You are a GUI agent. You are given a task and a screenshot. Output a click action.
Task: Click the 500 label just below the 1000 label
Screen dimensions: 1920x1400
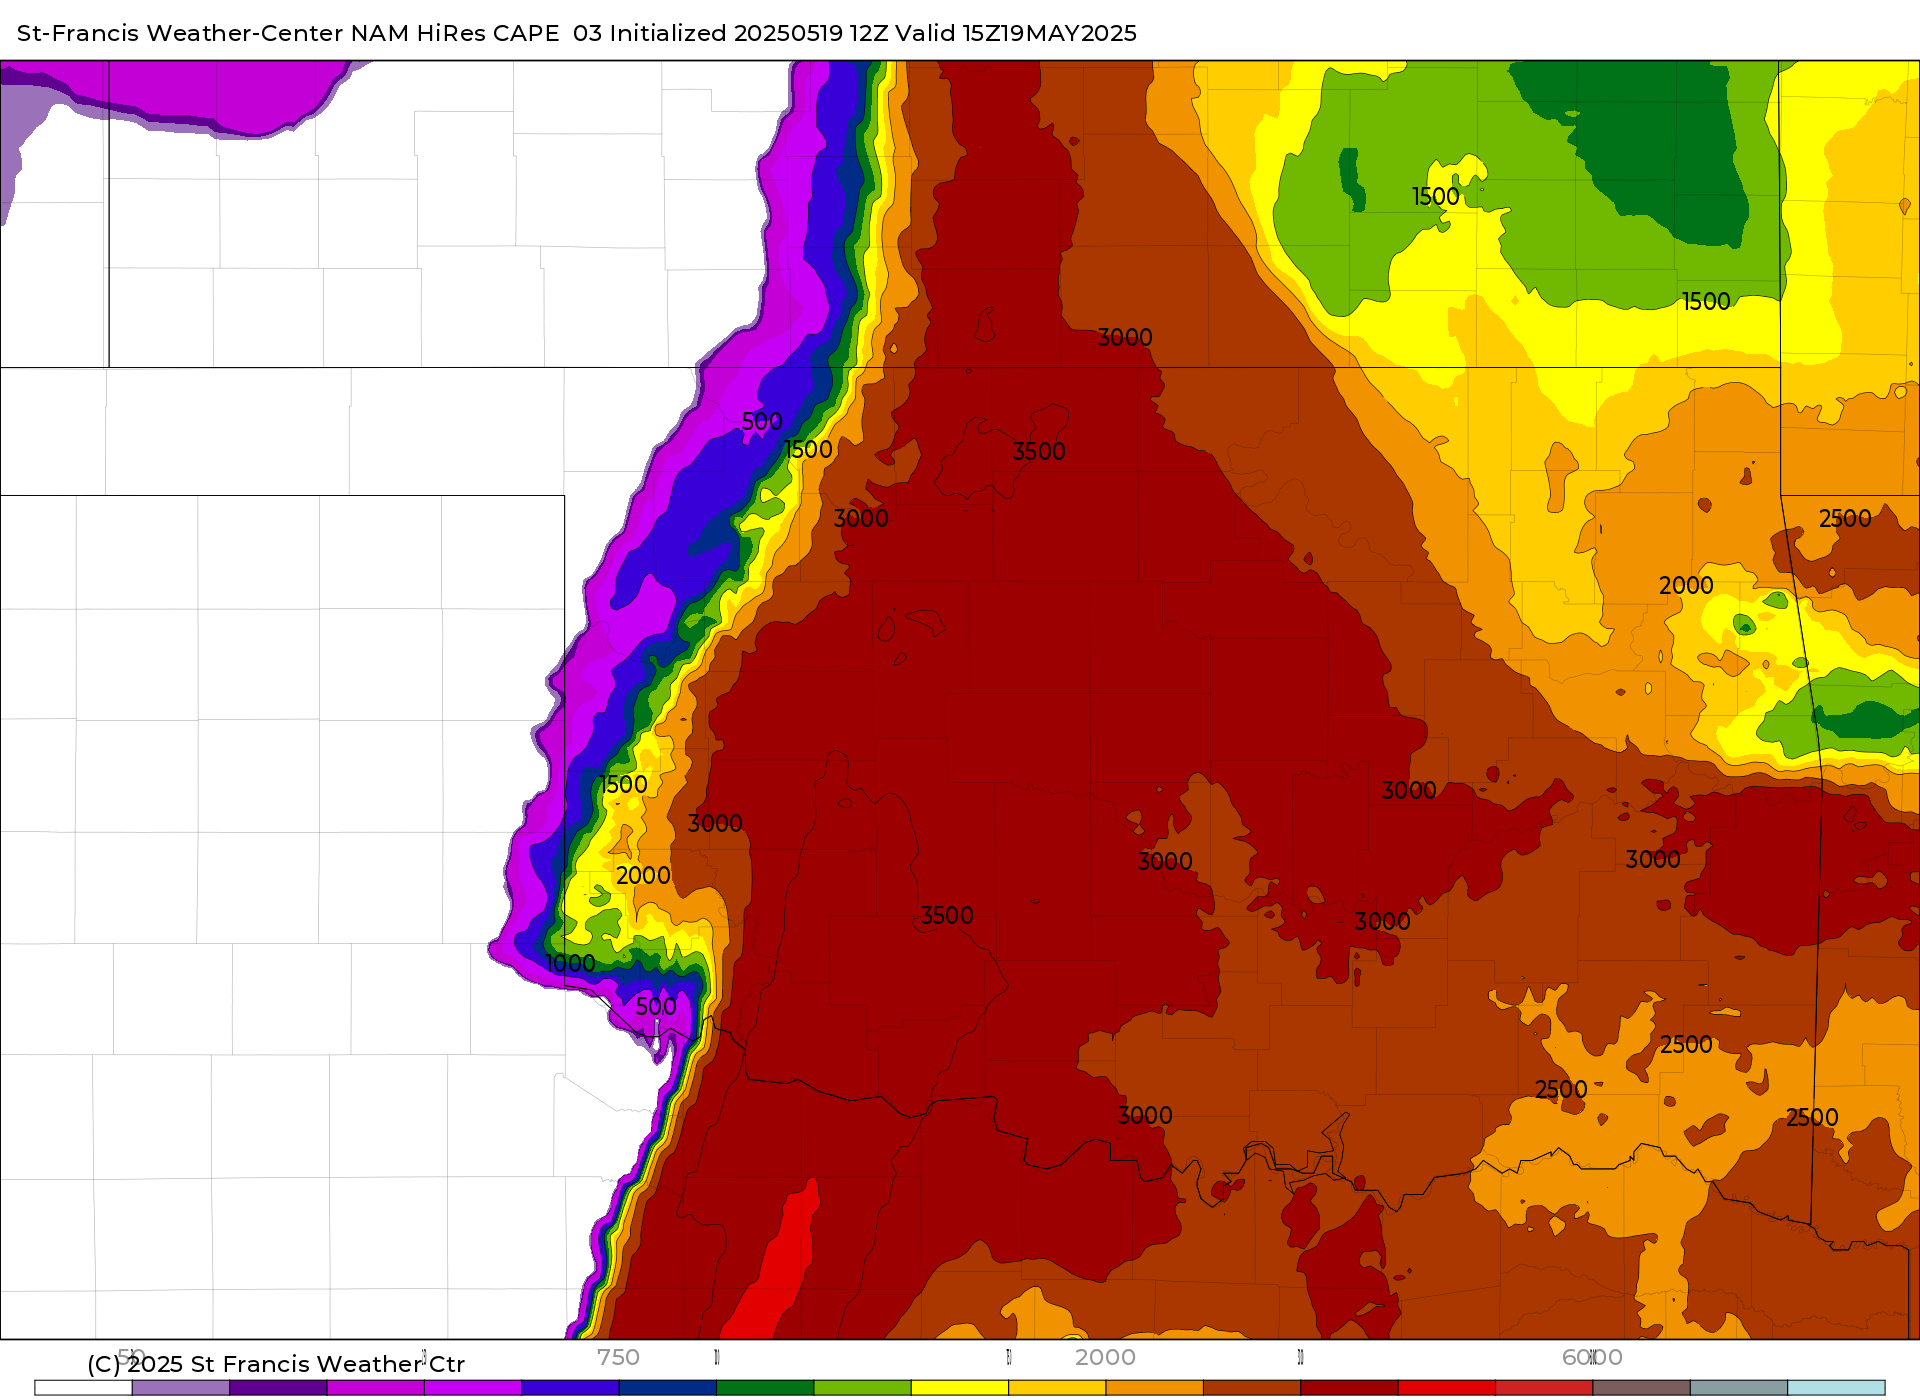point(656,1006)
